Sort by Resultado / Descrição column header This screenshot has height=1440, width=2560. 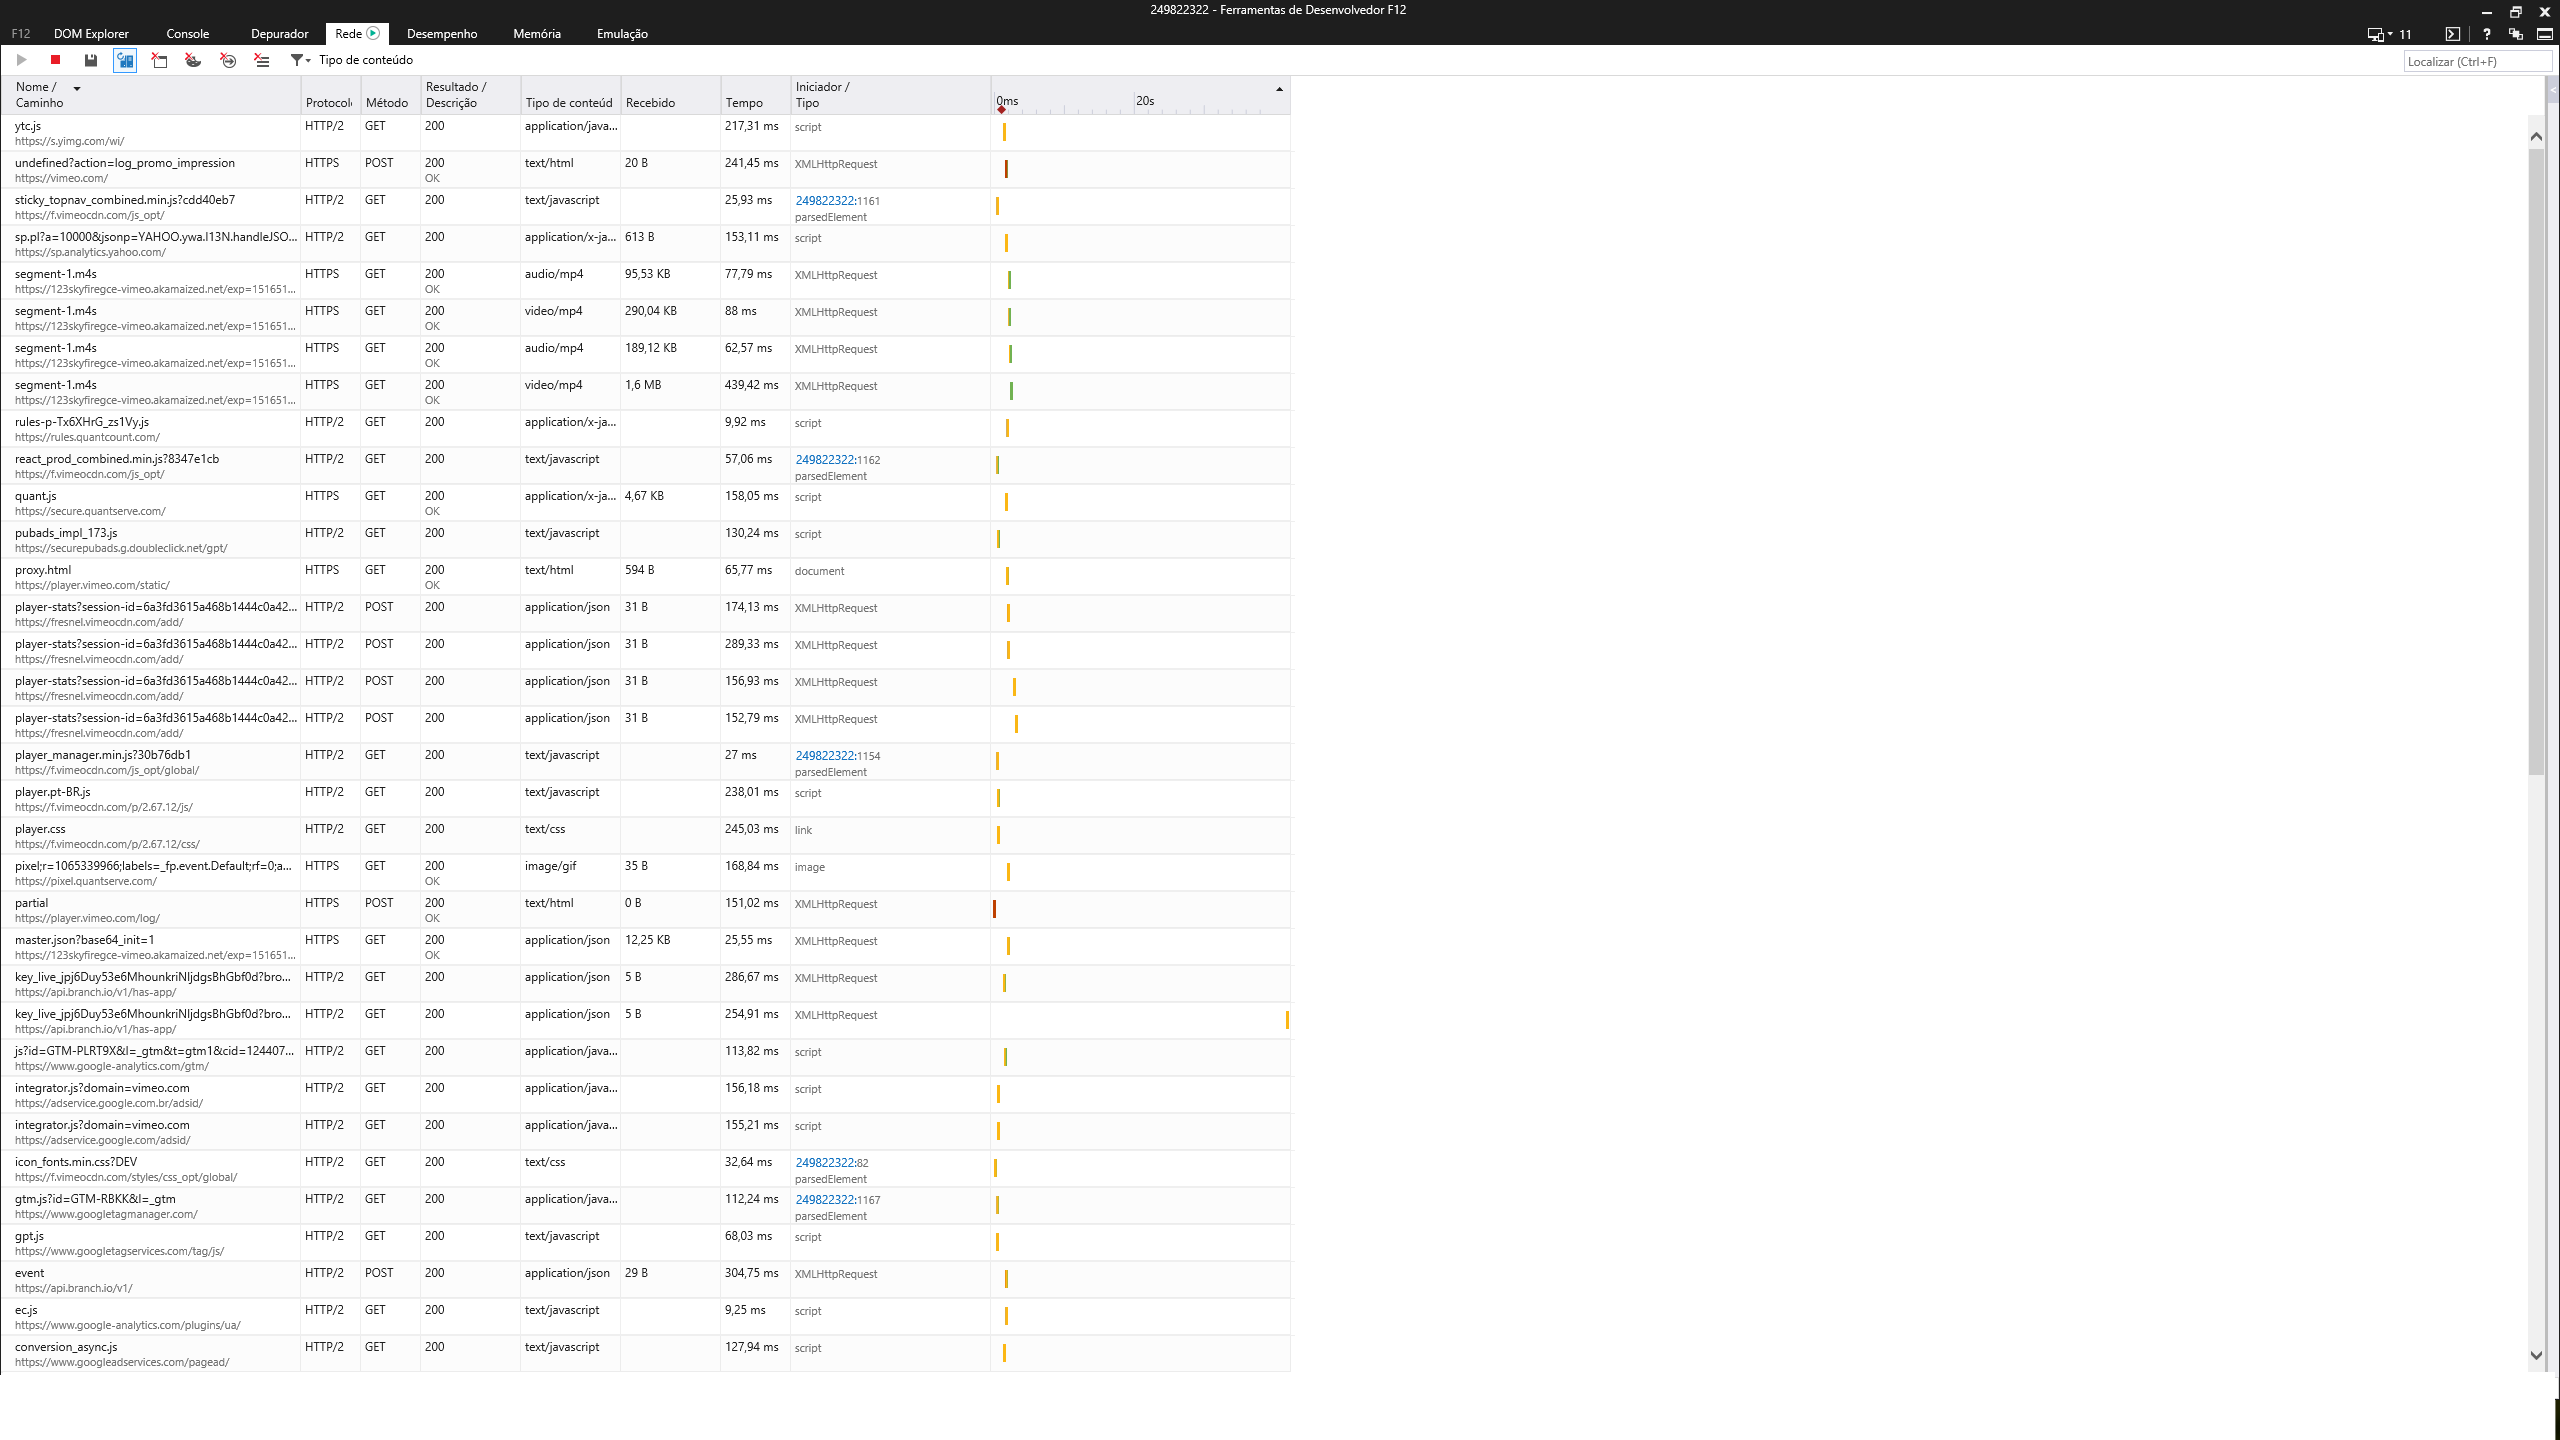tap(470, 95)
